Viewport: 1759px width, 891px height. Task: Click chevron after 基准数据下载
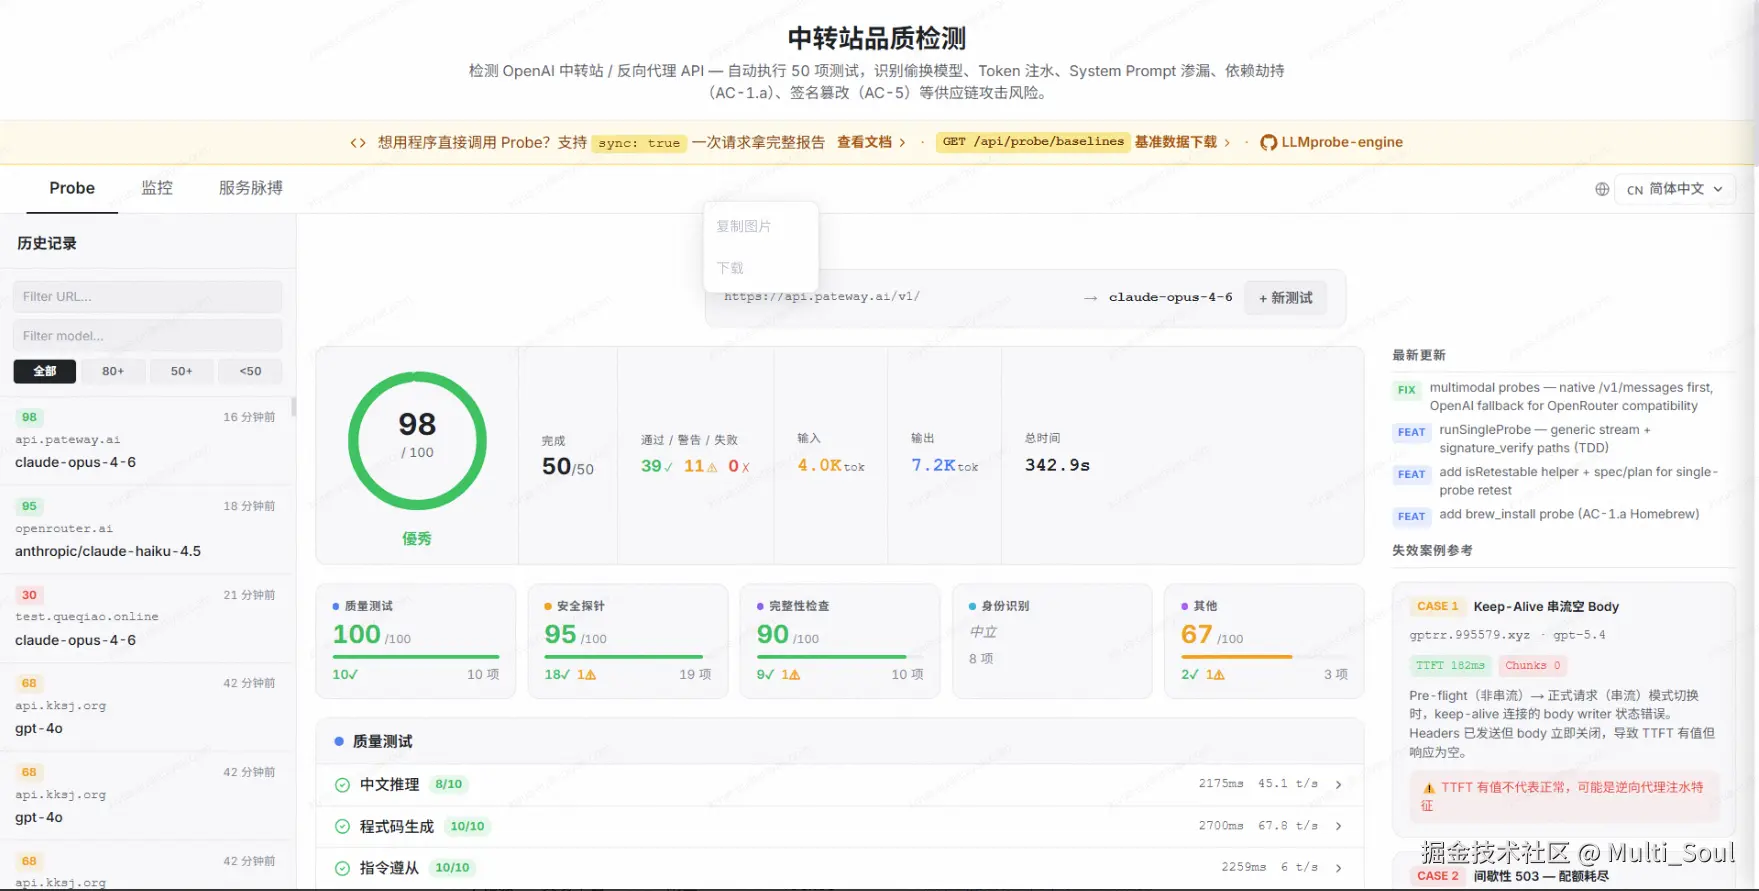[1227, 143]
